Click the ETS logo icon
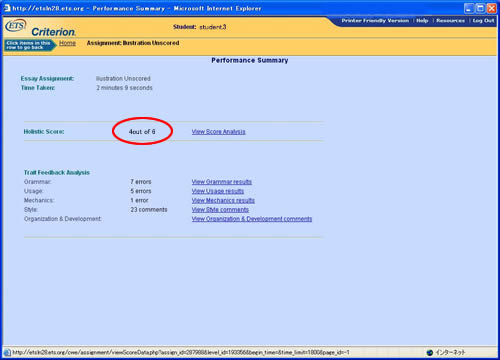 coord(15,26)
